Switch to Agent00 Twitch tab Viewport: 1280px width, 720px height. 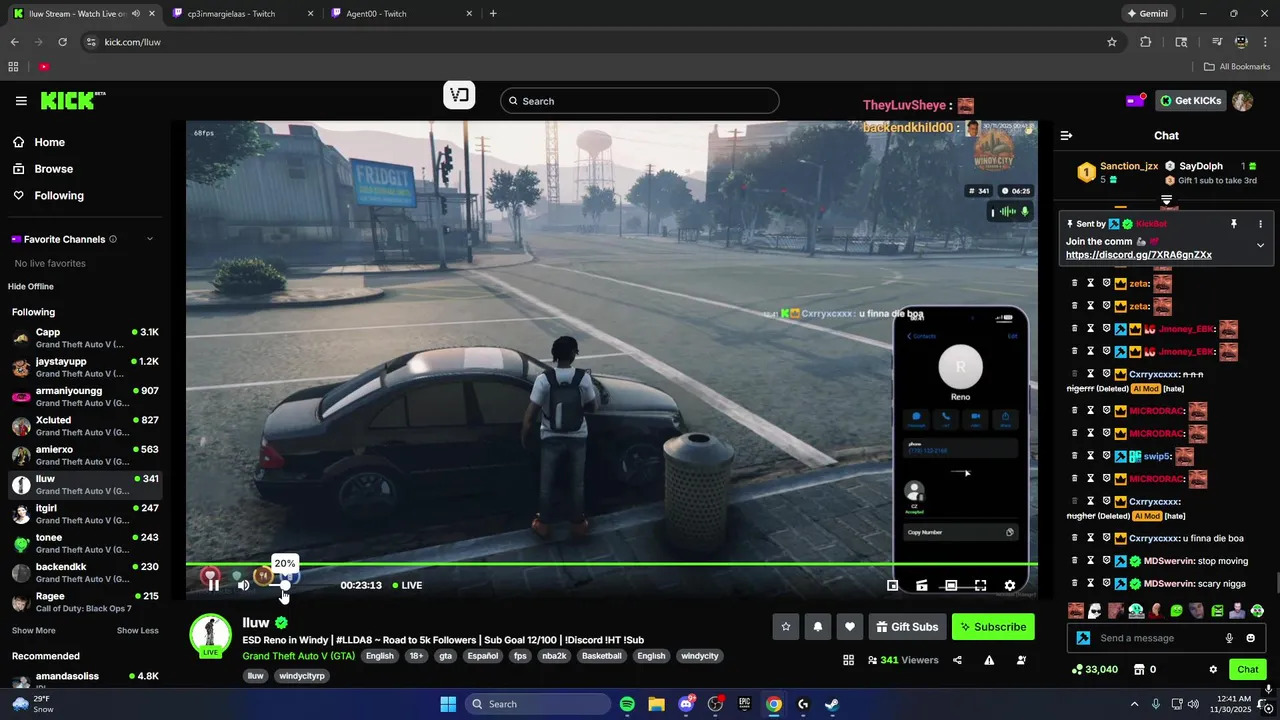[400, 14]
